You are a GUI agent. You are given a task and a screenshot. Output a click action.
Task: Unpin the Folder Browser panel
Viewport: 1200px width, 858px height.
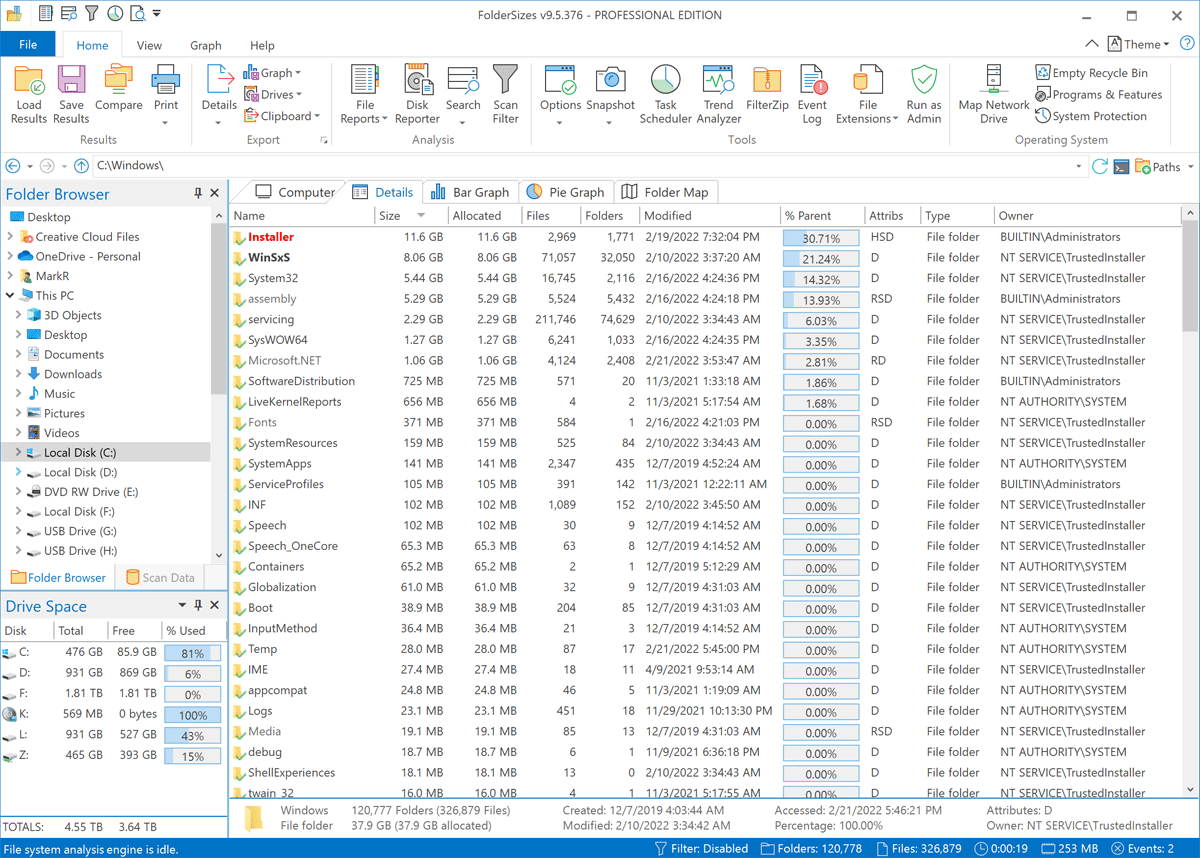(x=197, y=193)
